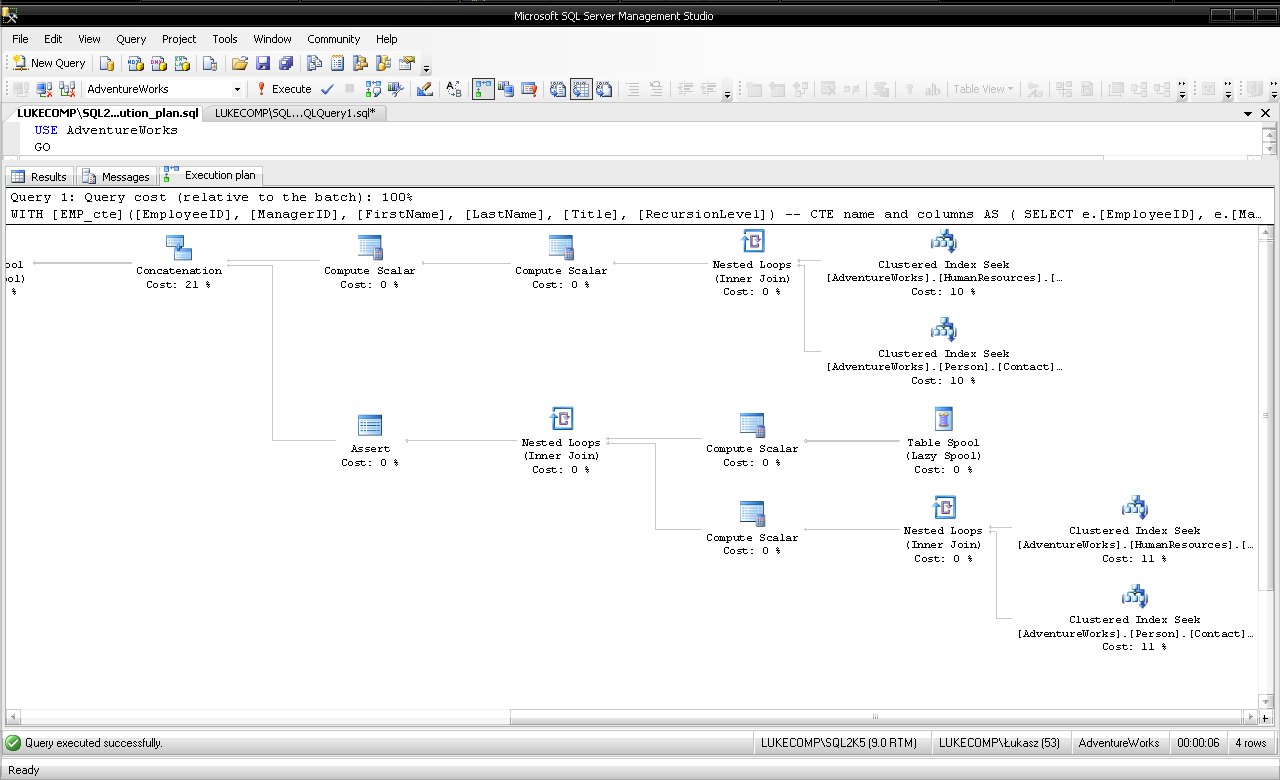Click Design Query in Editor icon
1280x780 pixels.
[x=425, y=89]
